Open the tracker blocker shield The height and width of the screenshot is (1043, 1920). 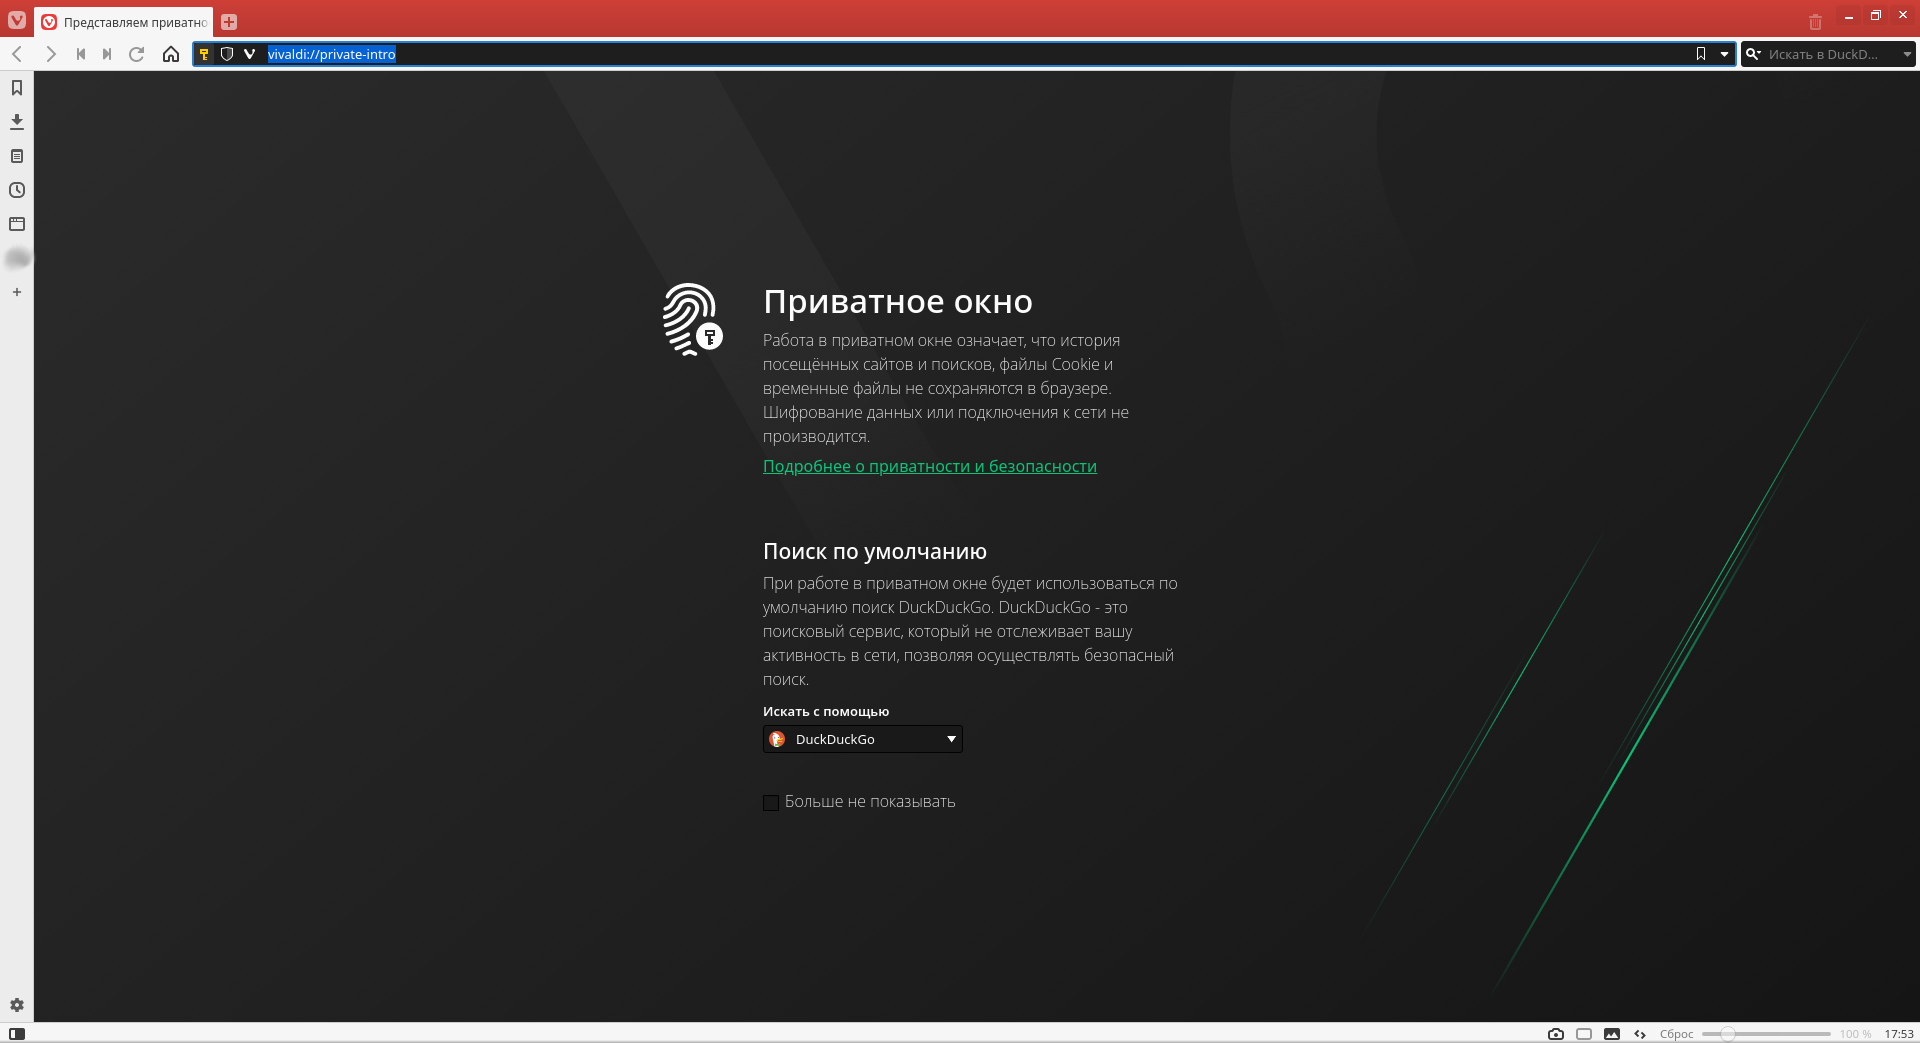tap(227, 54)
